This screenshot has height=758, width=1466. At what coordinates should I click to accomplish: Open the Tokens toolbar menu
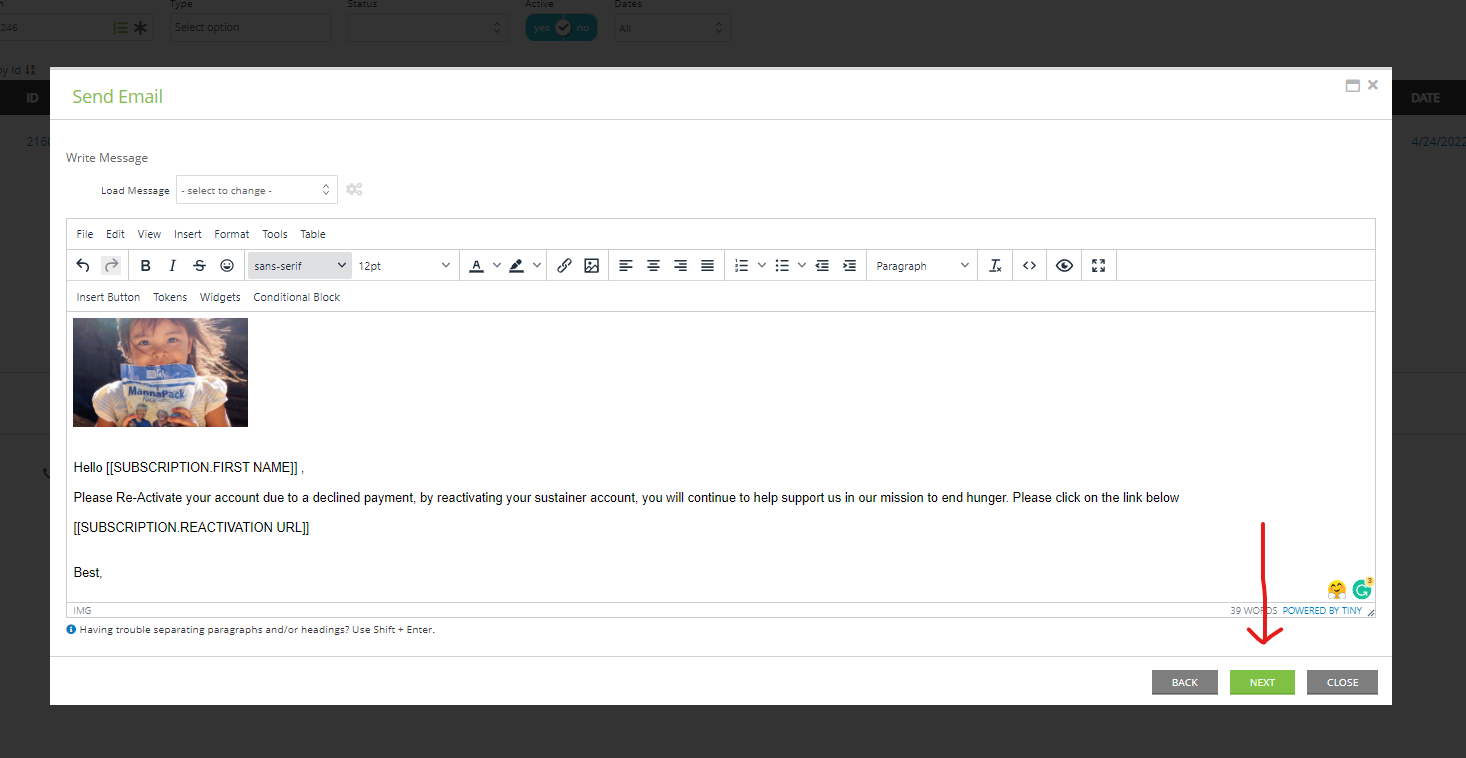[x=170, y=297]
